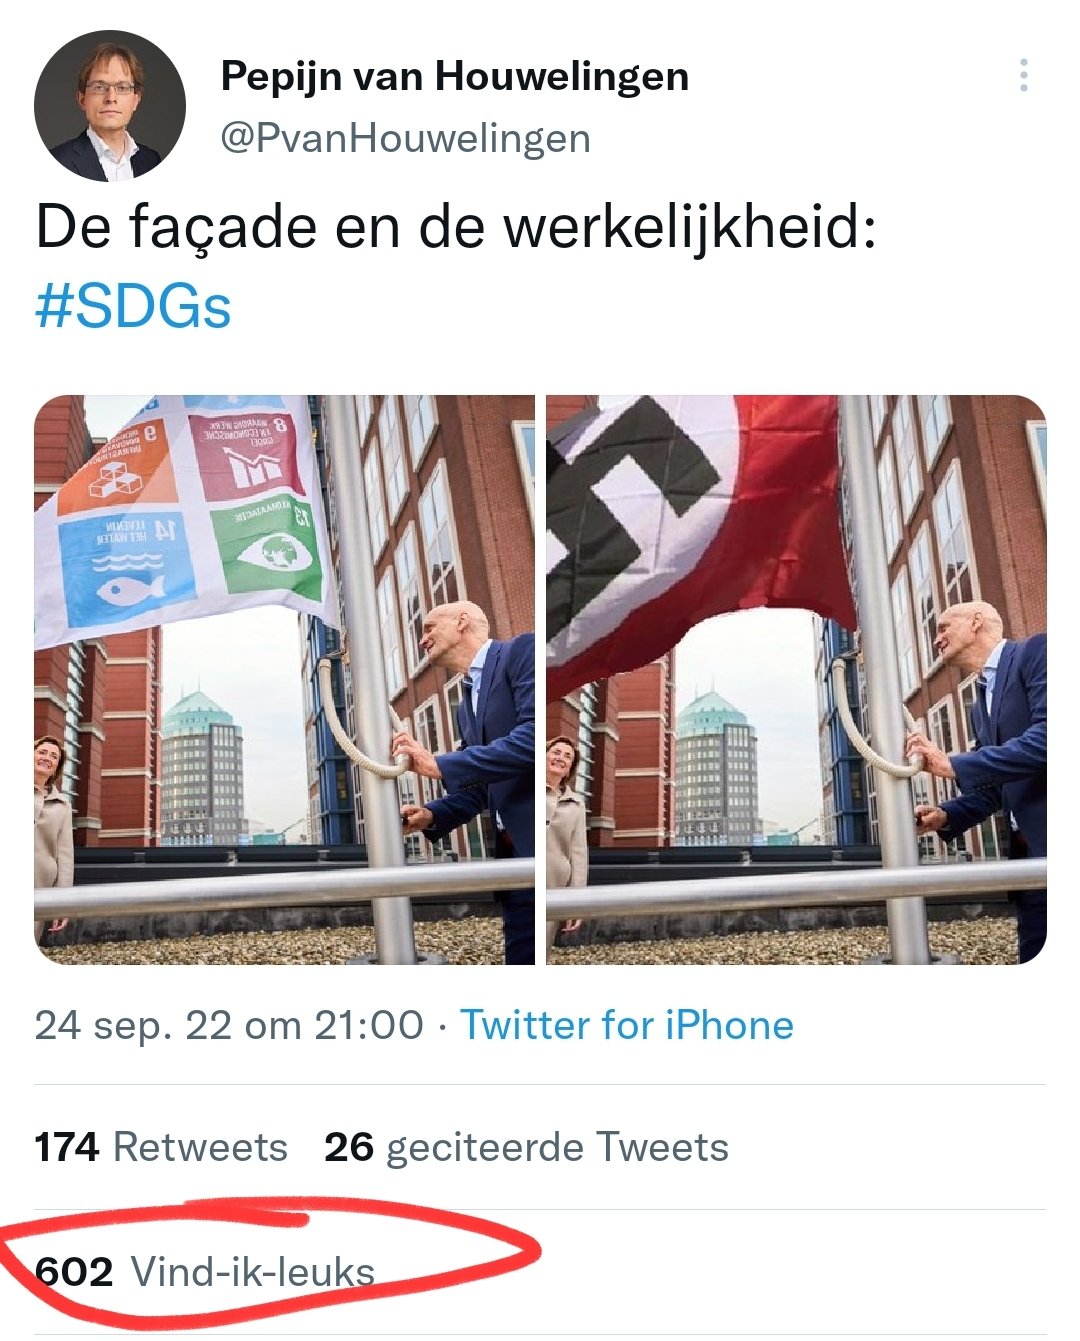The width and height of the screenshot is (1080, 1341).
Task: Select the 24 sep. 22 timestamp
Action: pos(229,1026)
